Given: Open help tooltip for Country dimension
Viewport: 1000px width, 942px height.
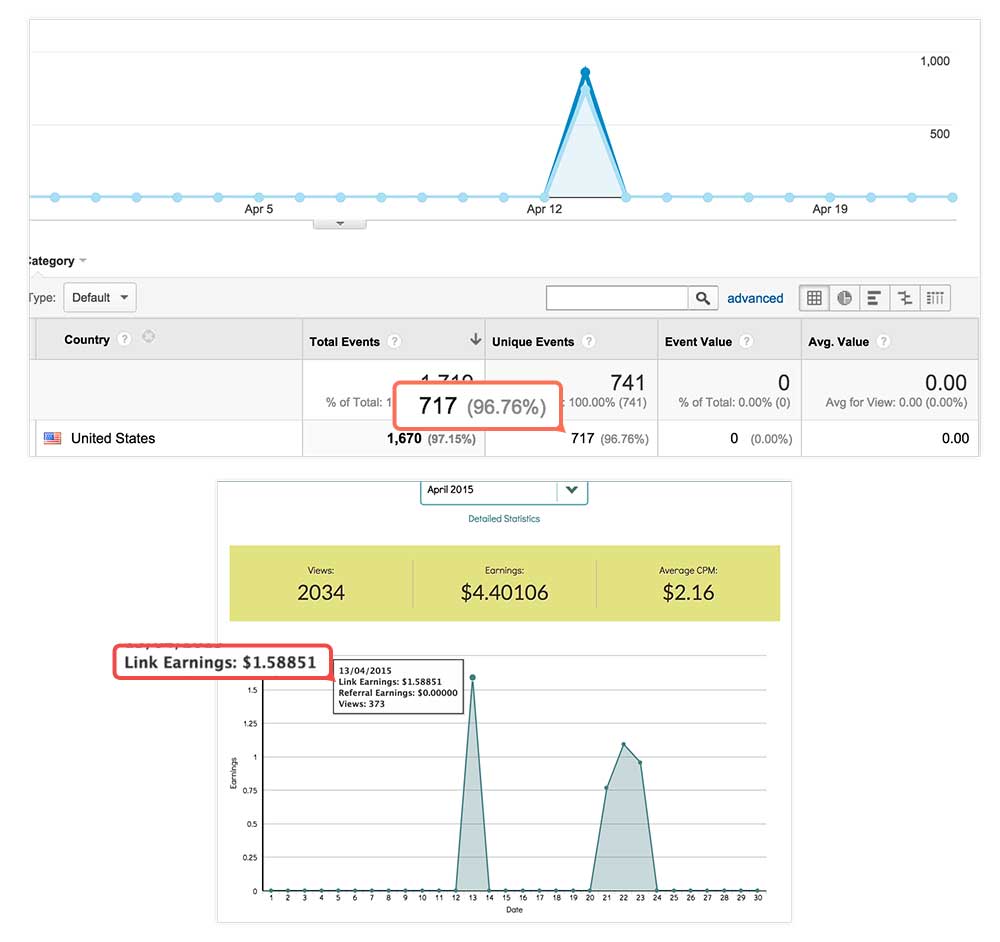Looking at the screenshot, I should (124, 340).
